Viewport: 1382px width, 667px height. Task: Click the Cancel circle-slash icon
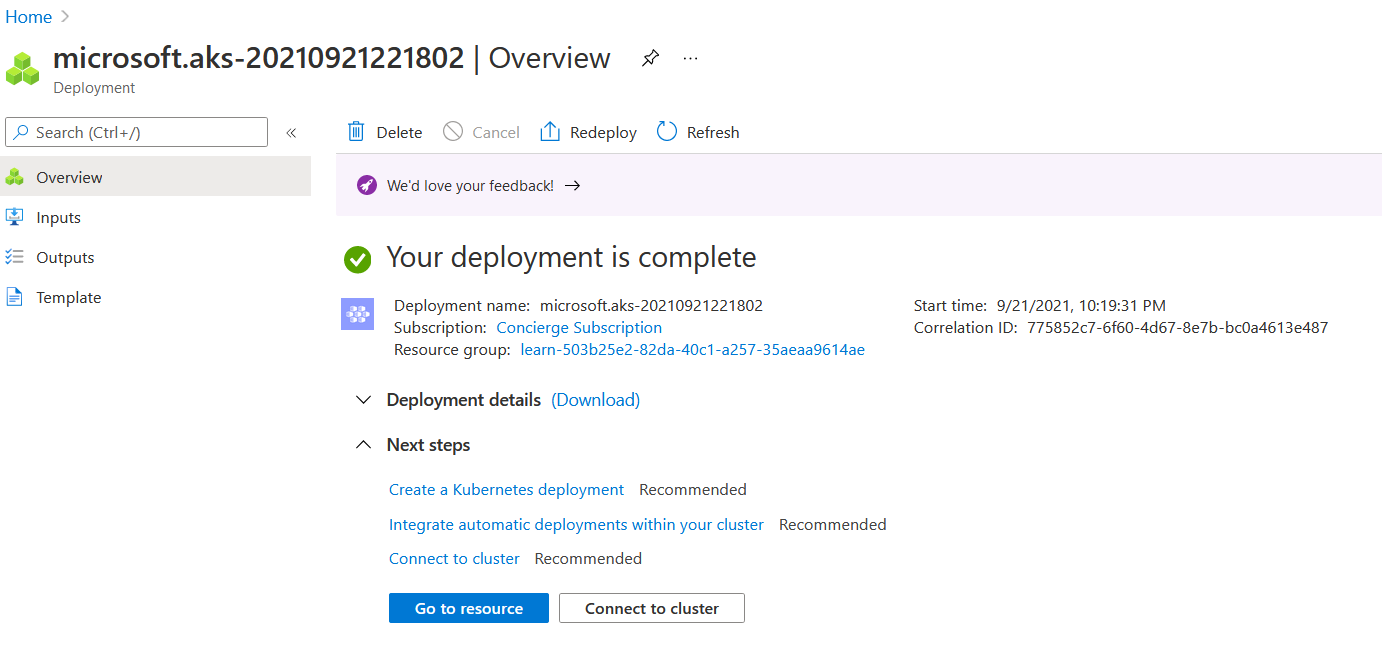(453, 132)
